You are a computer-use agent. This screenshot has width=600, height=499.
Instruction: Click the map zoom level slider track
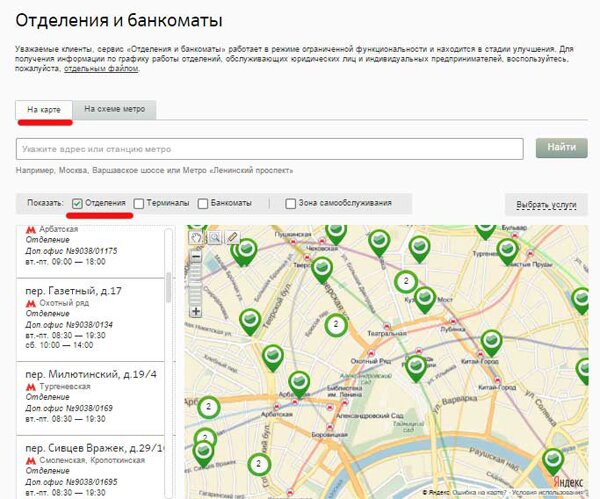tap(196, 284)
